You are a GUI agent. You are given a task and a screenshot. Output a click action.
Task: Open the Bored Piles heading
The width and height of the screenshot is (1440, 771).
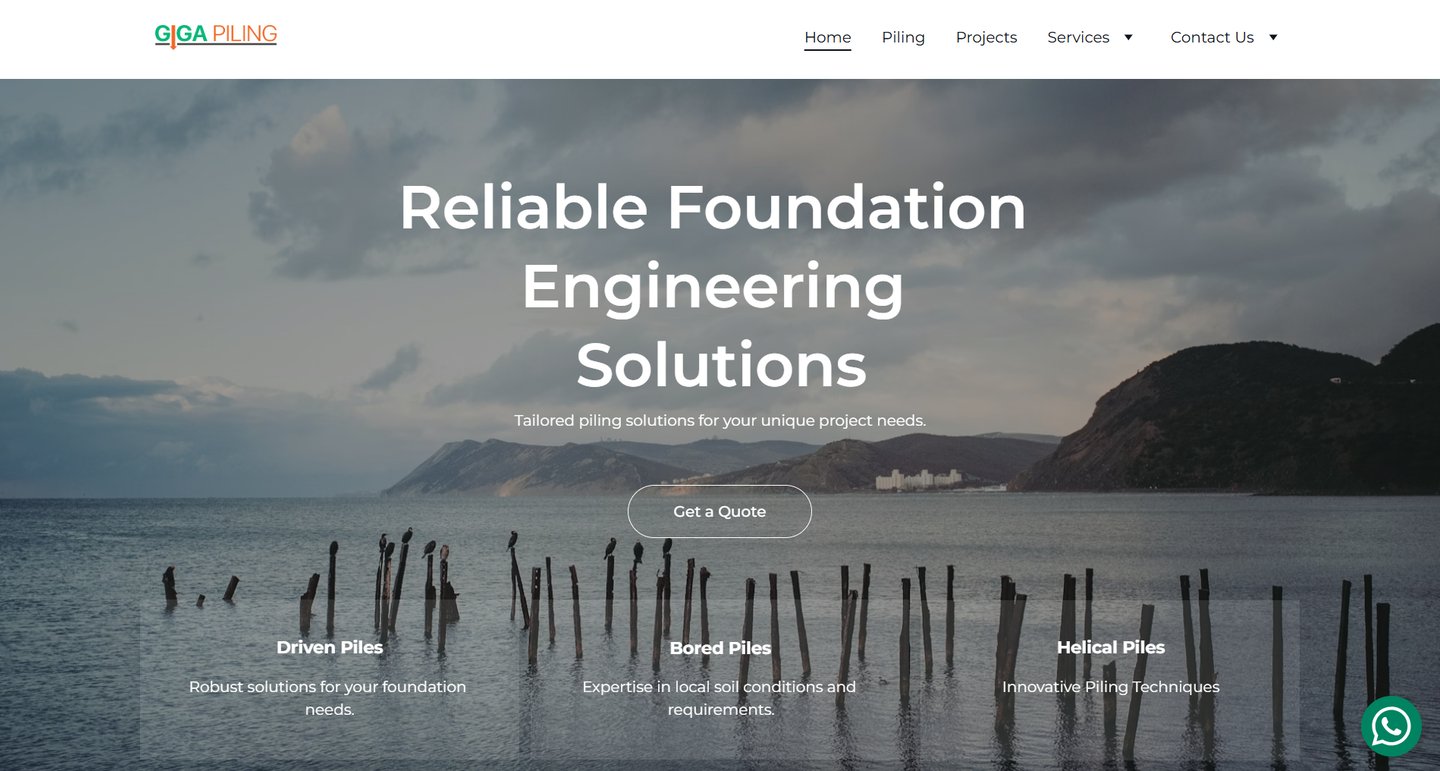(720, 648)
